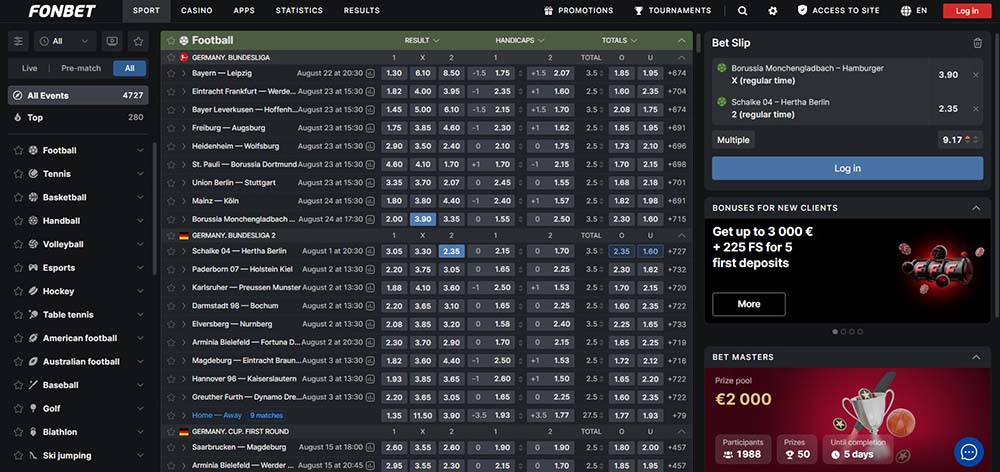This screenshot has width=1000, height=472.
Task: Click the Tournaments trophy icon
Action: (638, 11)
